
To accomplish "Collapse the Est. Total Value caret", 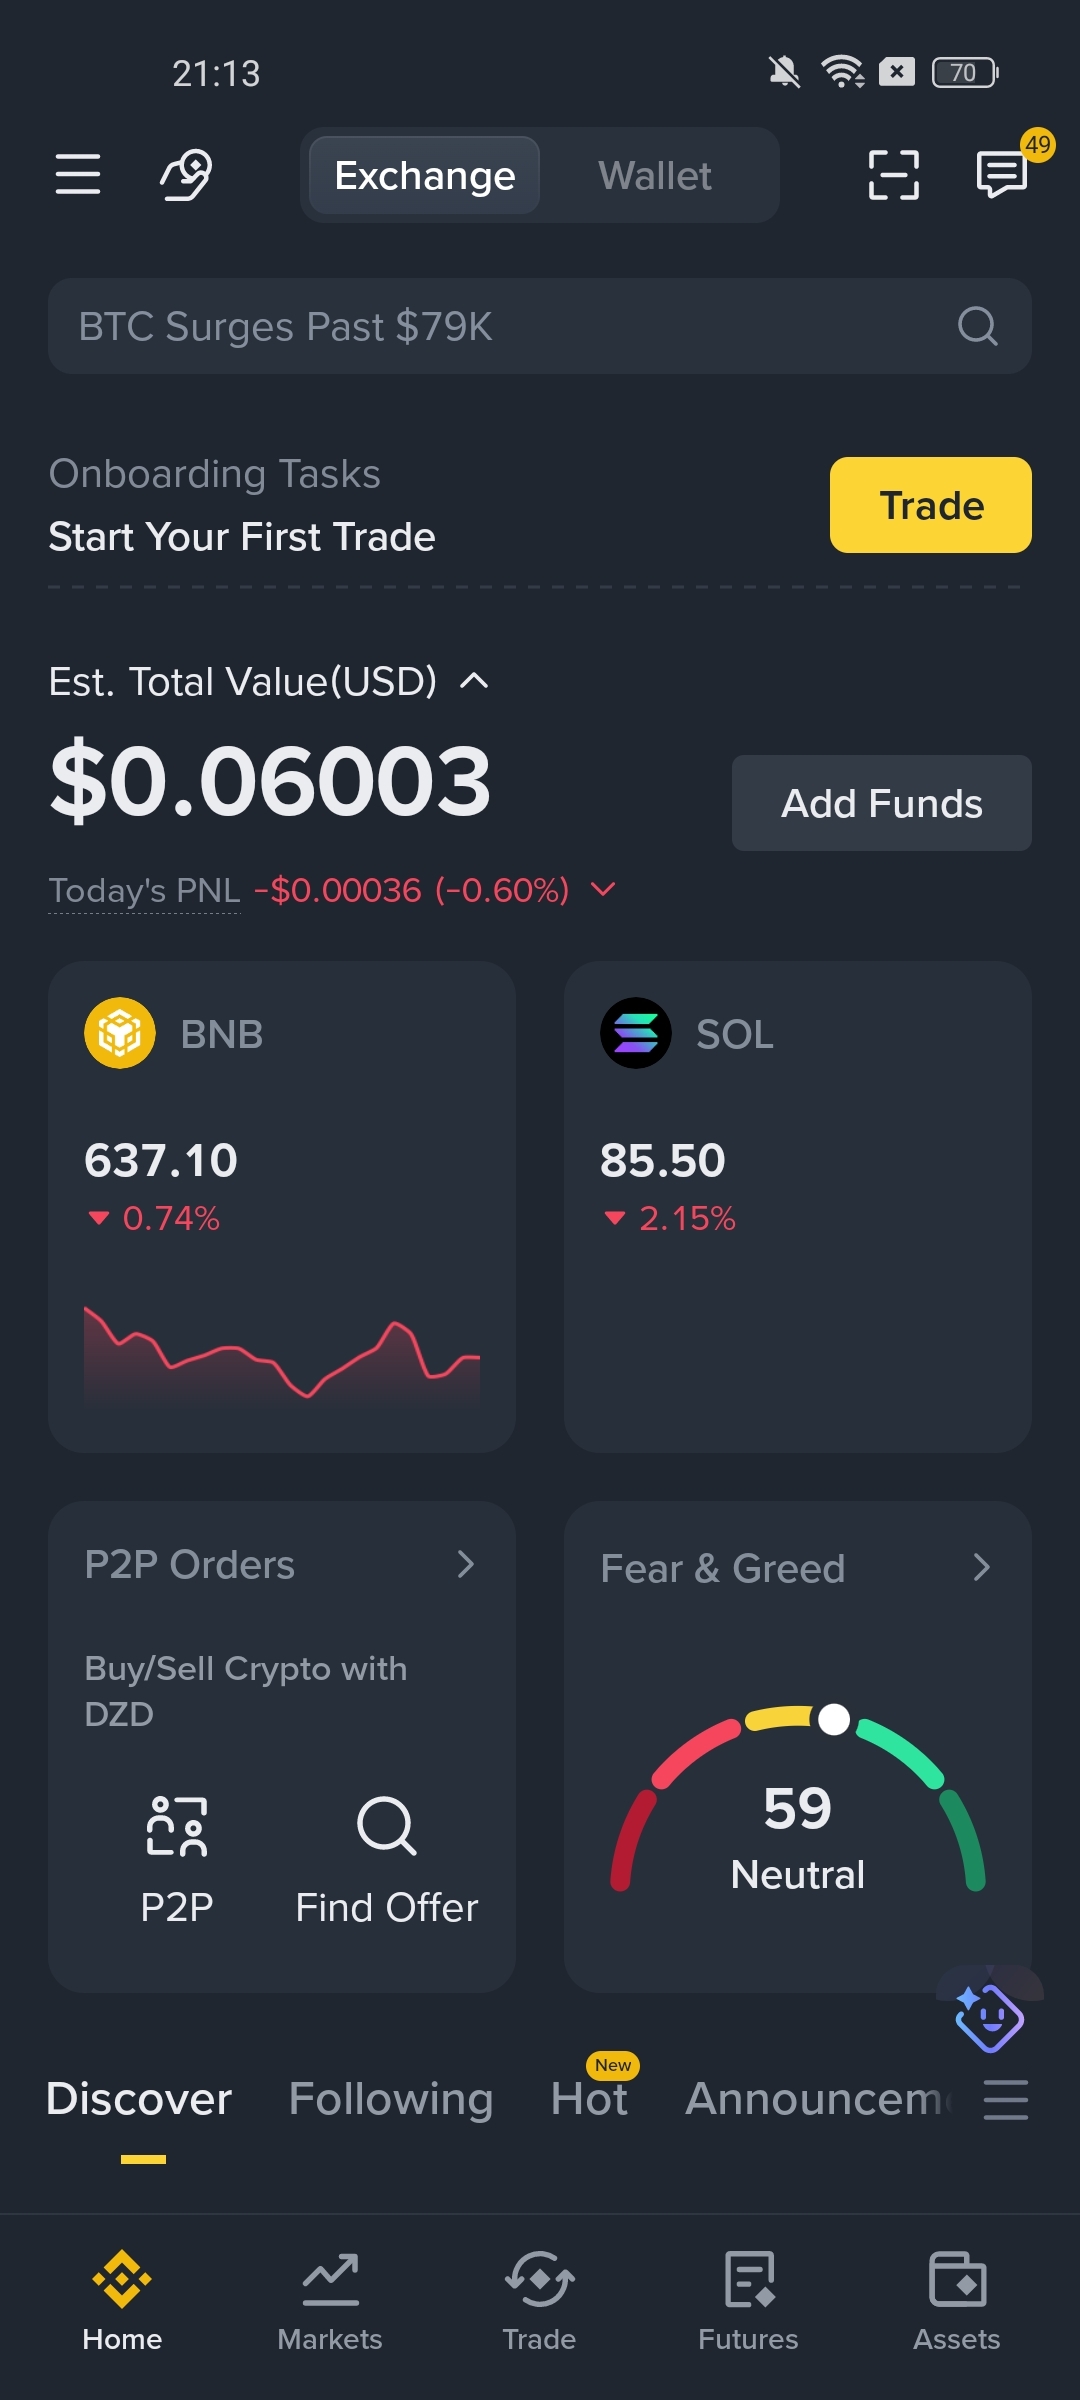I will [x=474, y=681].
